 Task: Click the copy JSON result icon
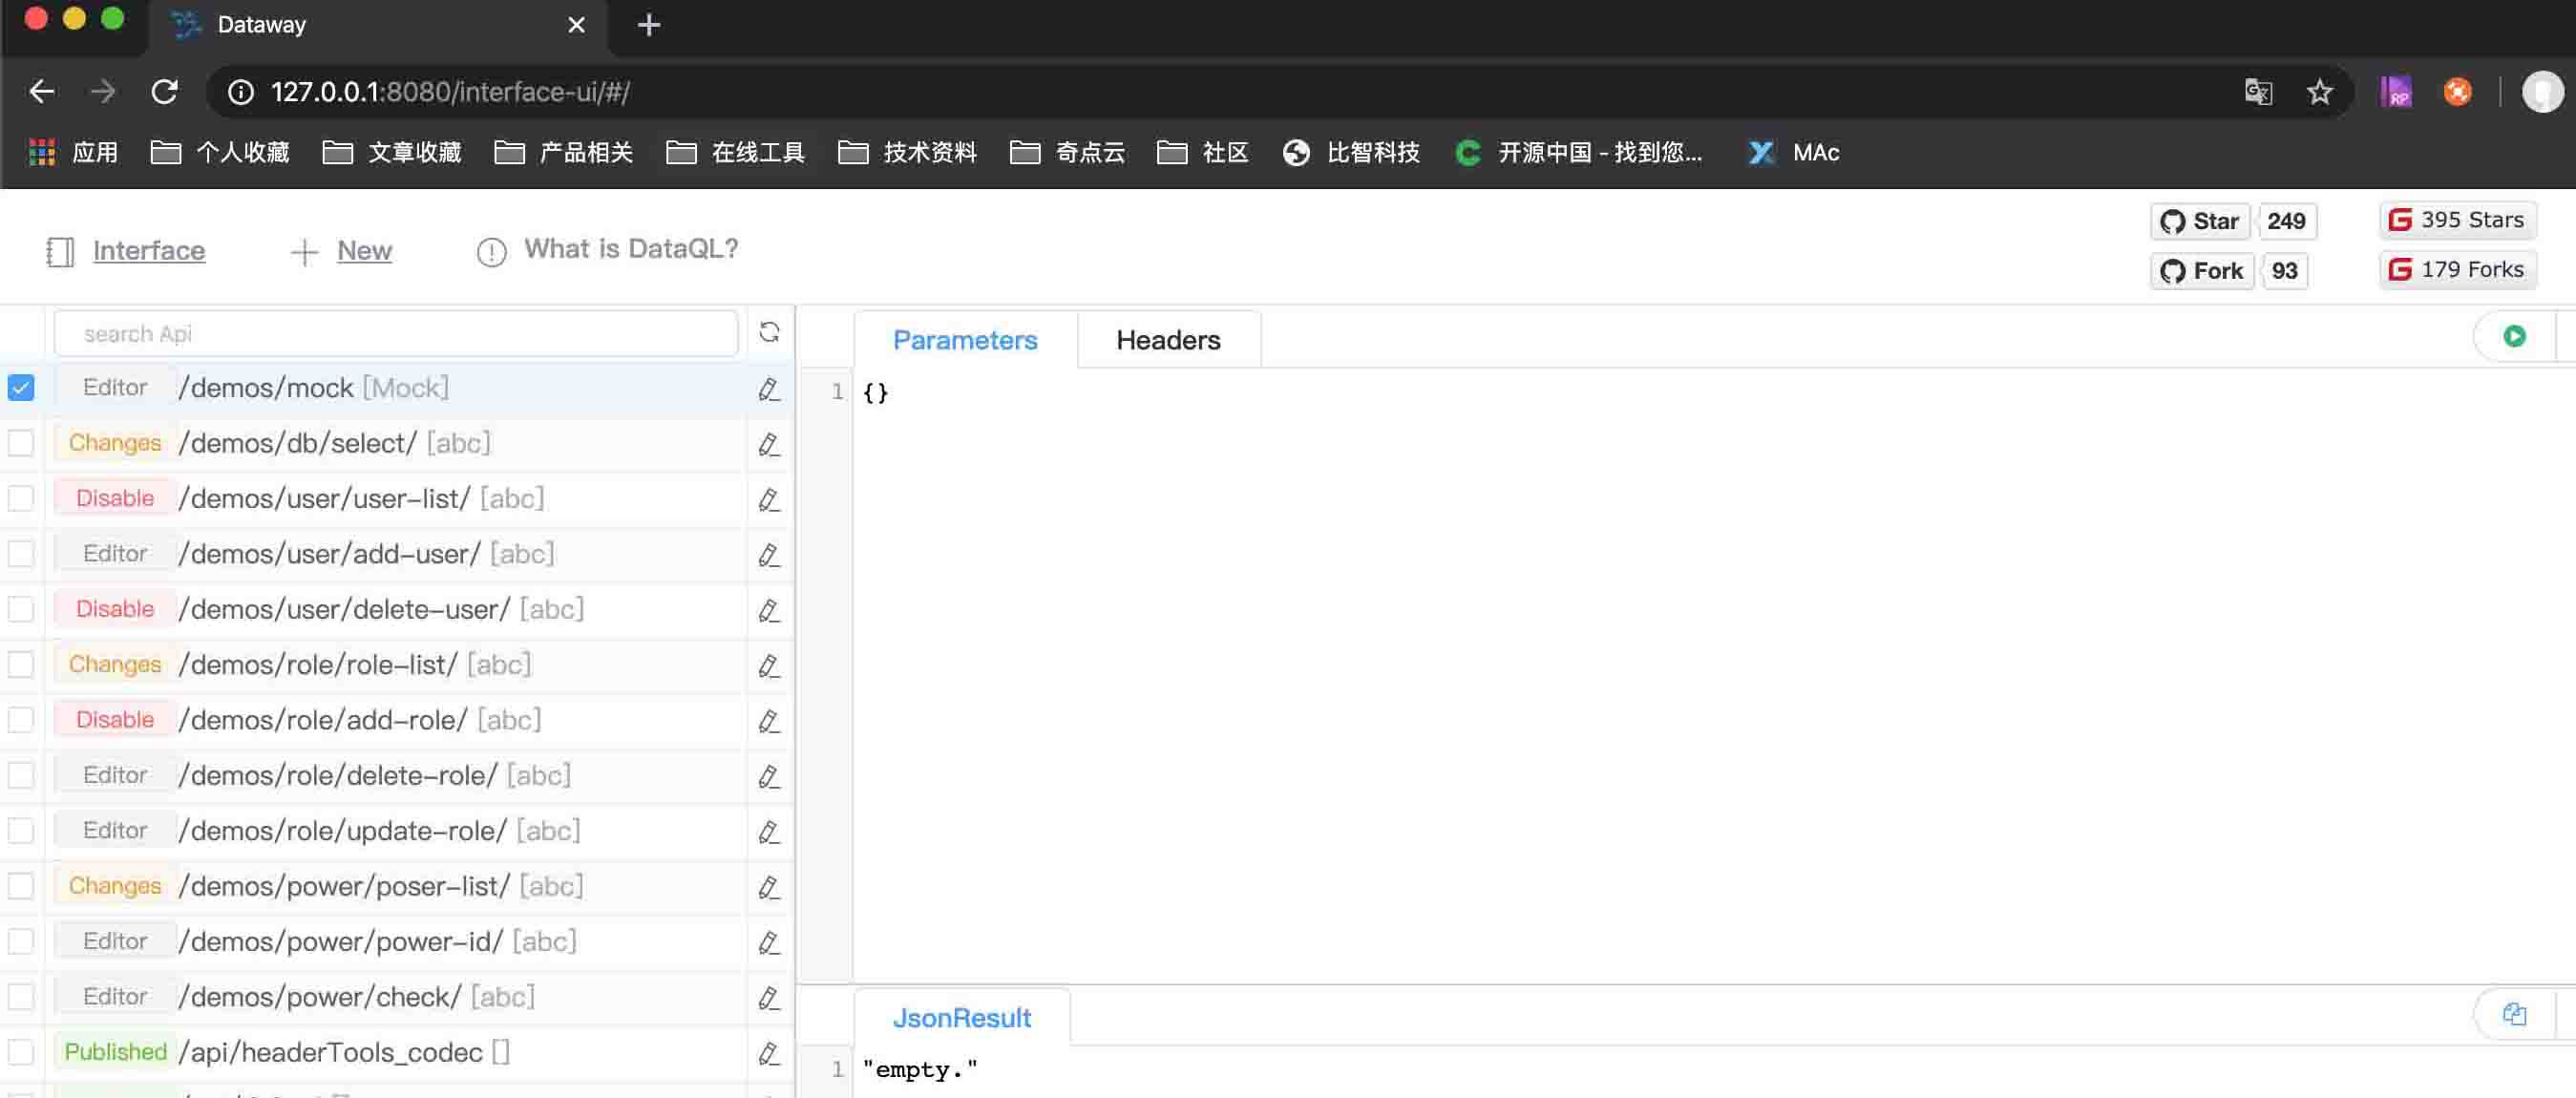tap(2513, 1015)
